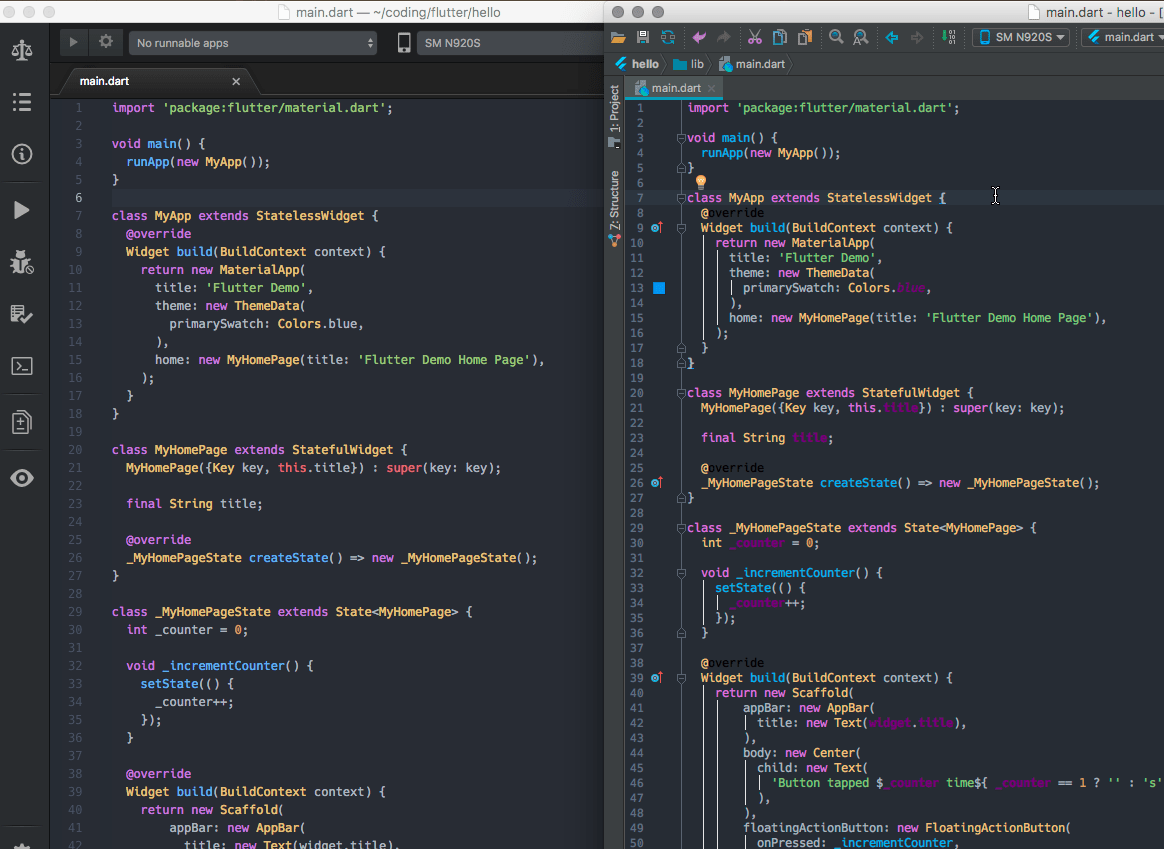Collapse the MyApp class fold marker

[x=681, y=198]
